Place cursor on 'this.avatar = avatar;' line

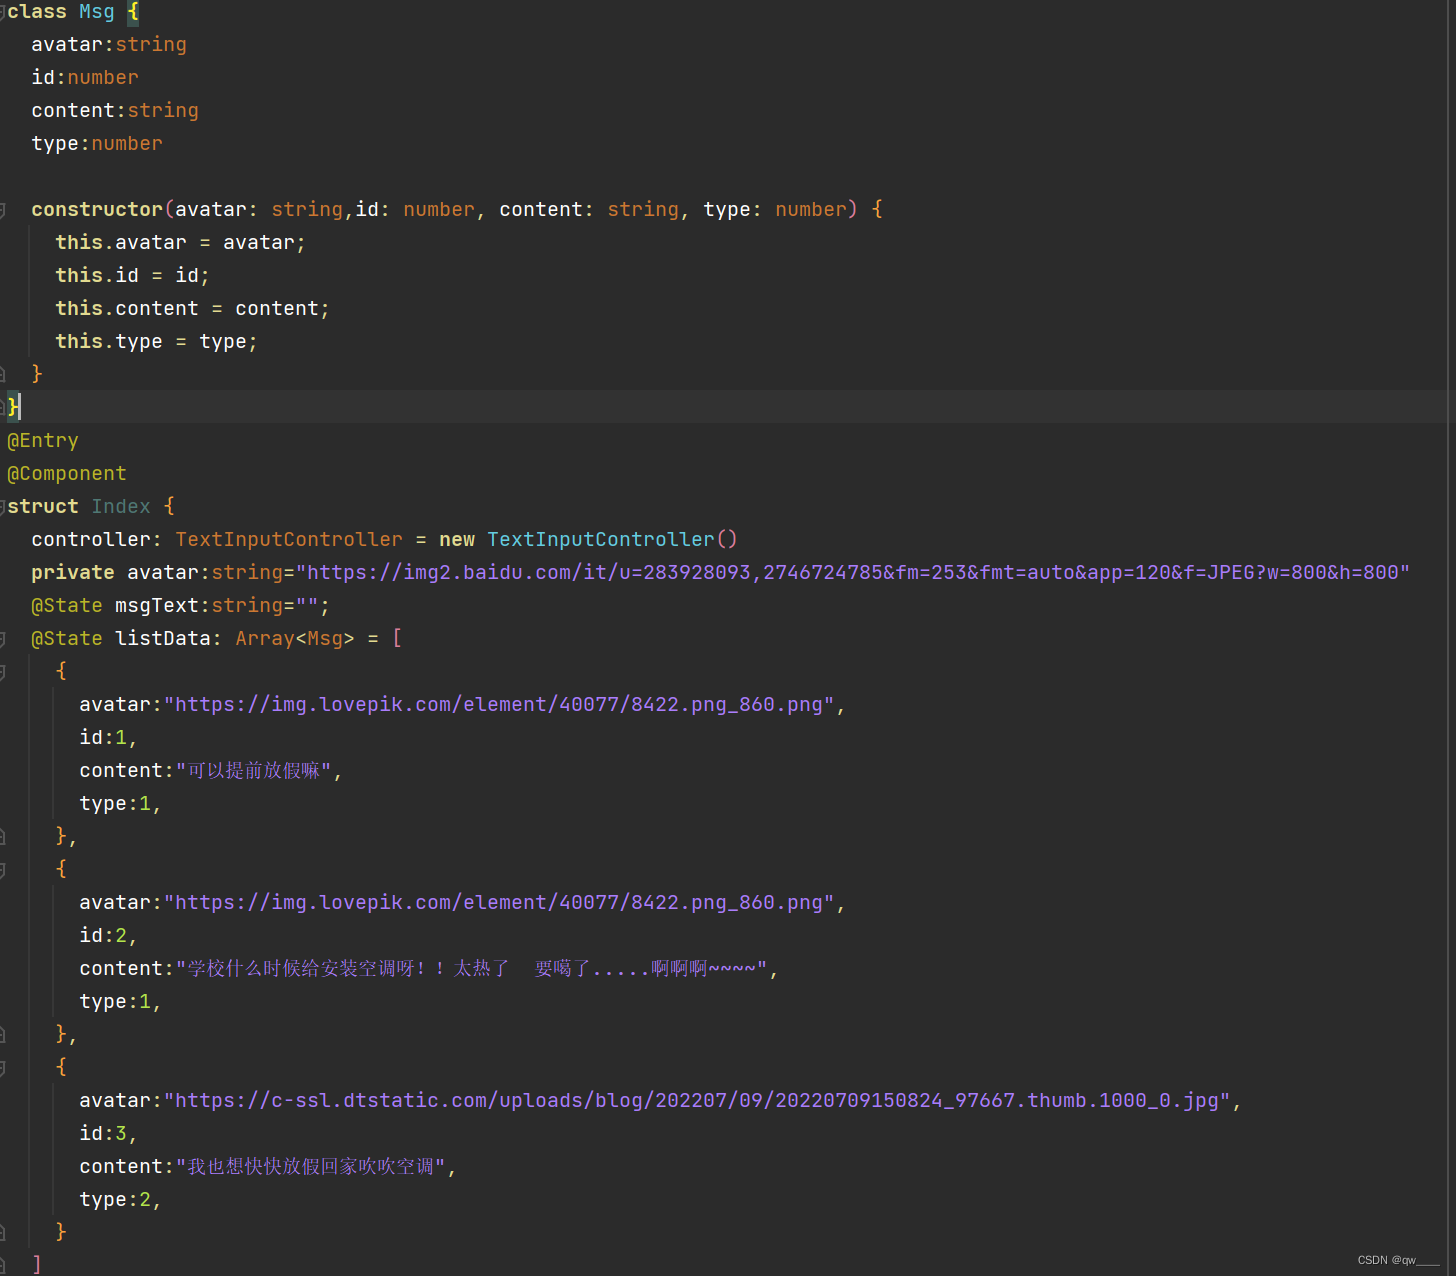click(180, 243)
